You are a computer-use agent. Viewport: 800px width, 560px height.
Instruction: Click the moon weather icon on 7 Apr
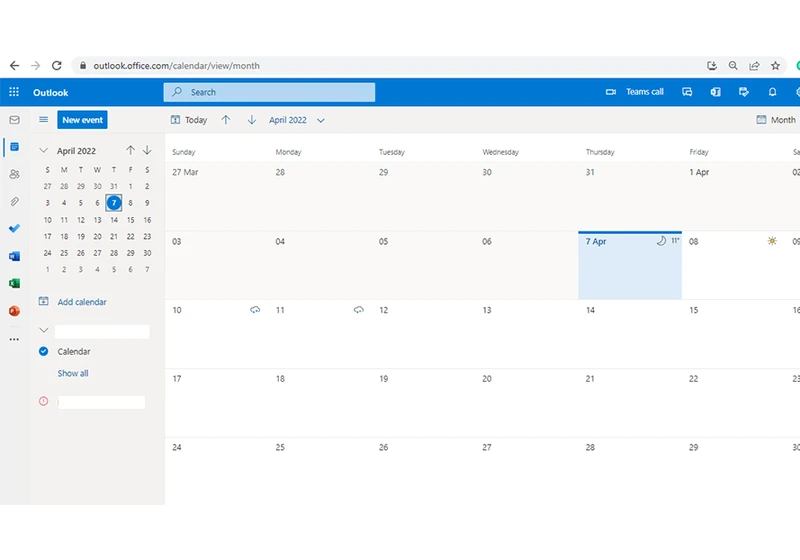coord(661,241)
